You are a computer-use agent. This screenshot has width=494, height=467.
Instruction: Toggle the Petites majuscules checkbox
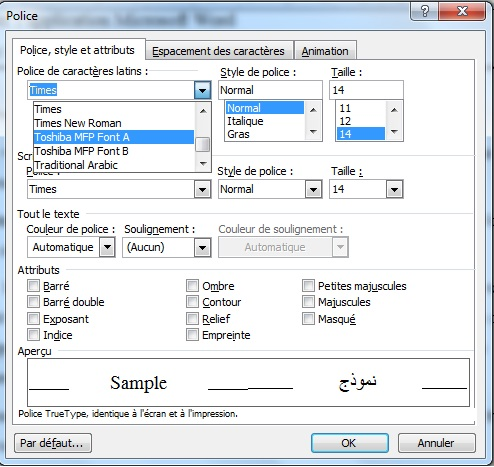[x=308, y=286]
